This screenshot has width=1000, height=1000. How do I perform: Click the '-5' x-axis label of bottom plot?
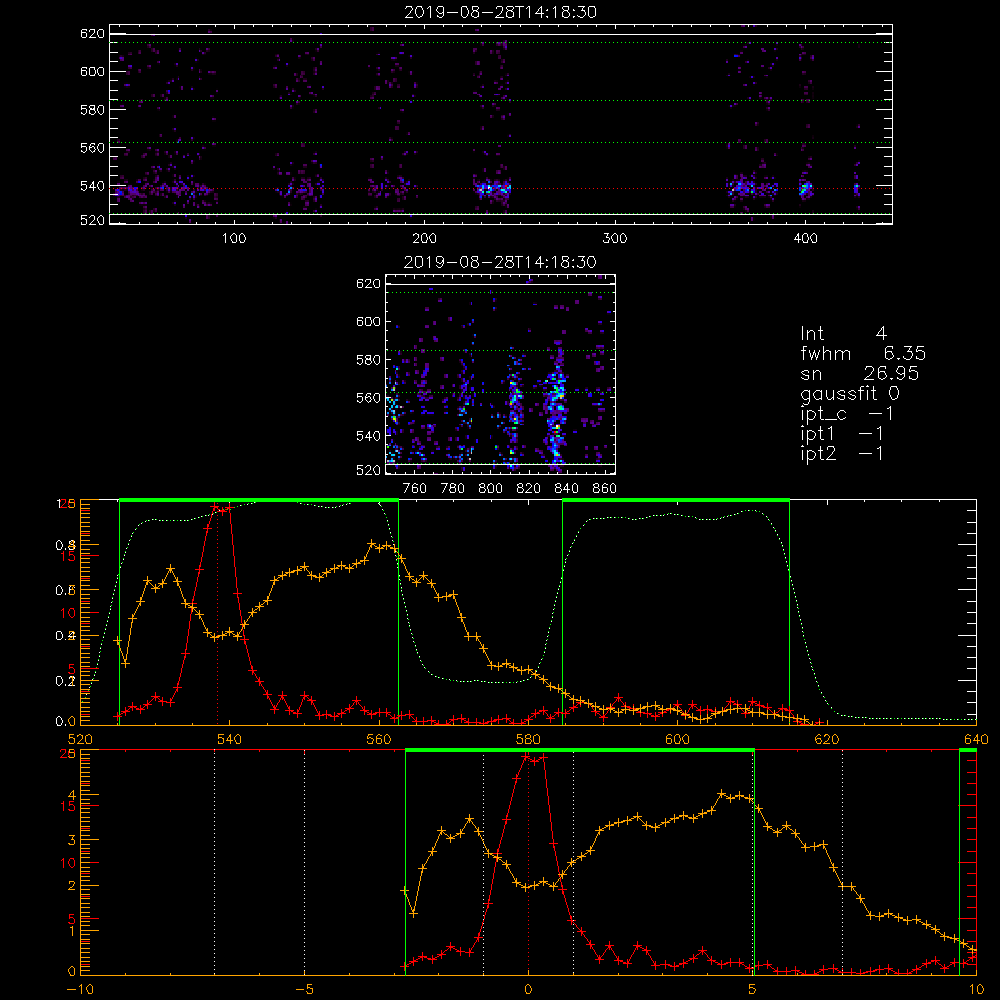click(304, 989)
